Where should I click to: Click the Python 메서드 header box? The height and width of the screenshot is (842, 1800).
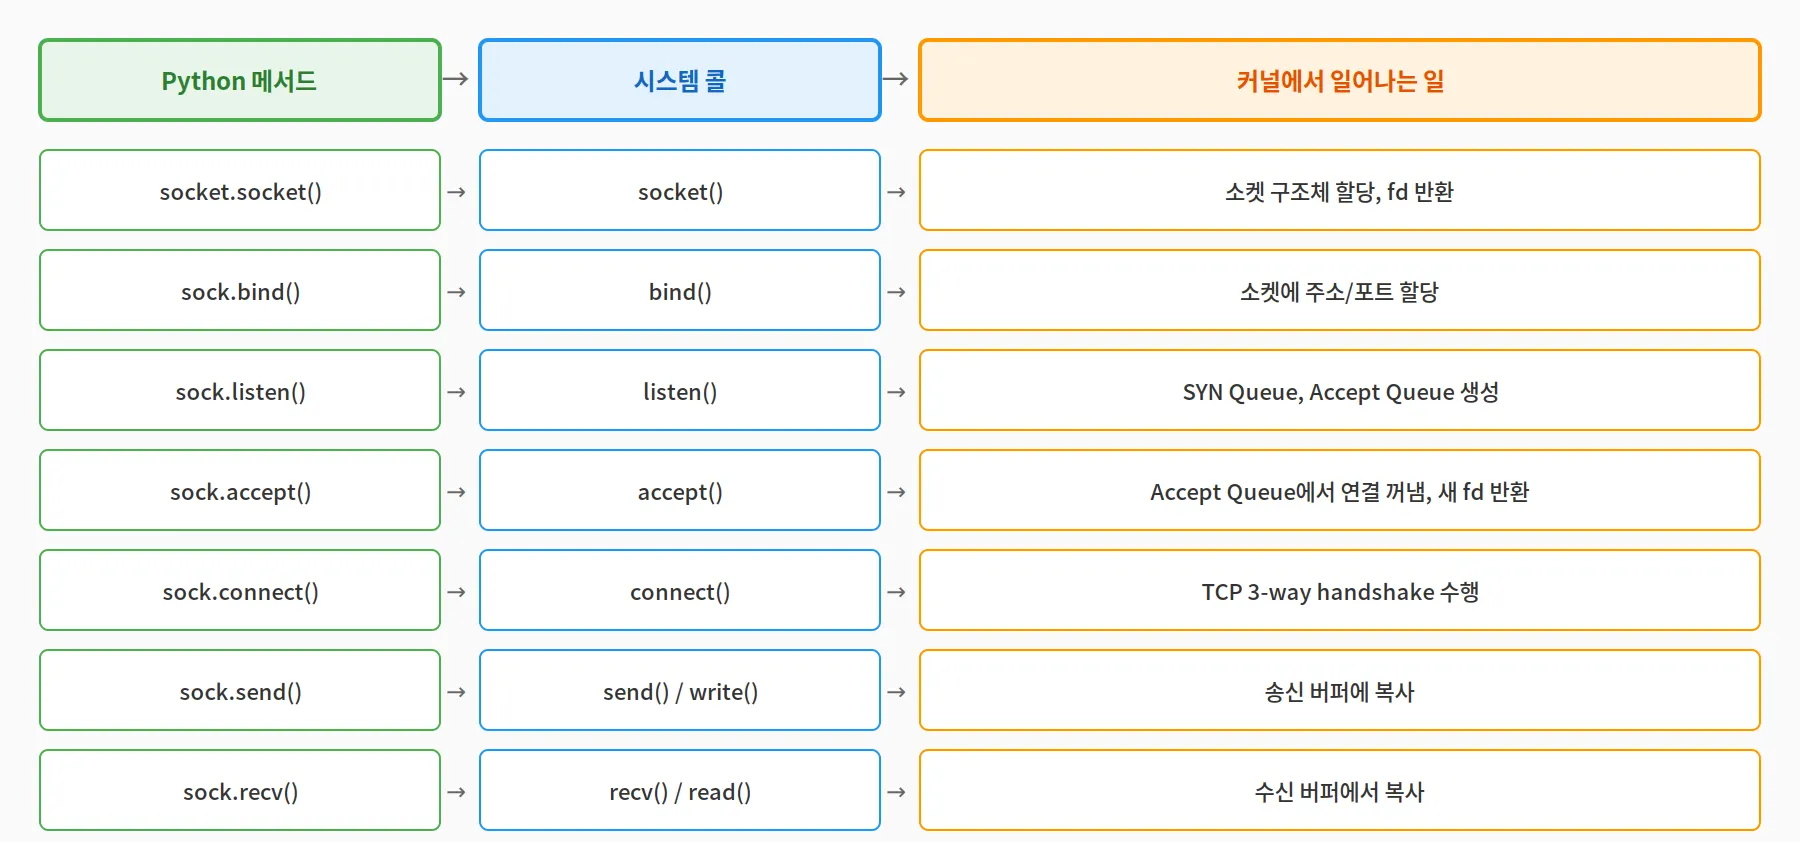[240, 81]
